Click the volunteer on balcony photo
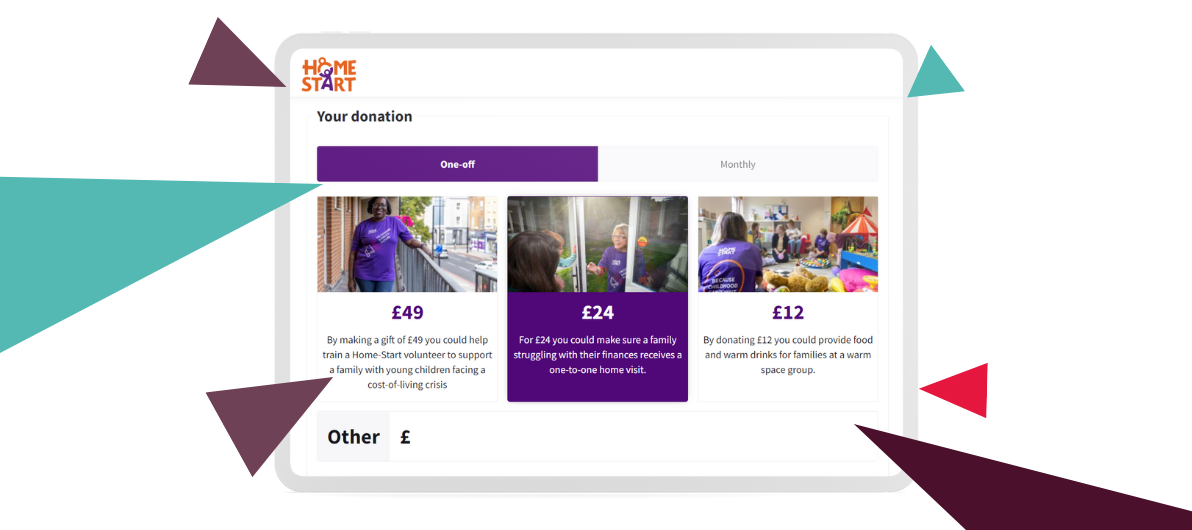1192x530 pixels. [x=407, y=244]
